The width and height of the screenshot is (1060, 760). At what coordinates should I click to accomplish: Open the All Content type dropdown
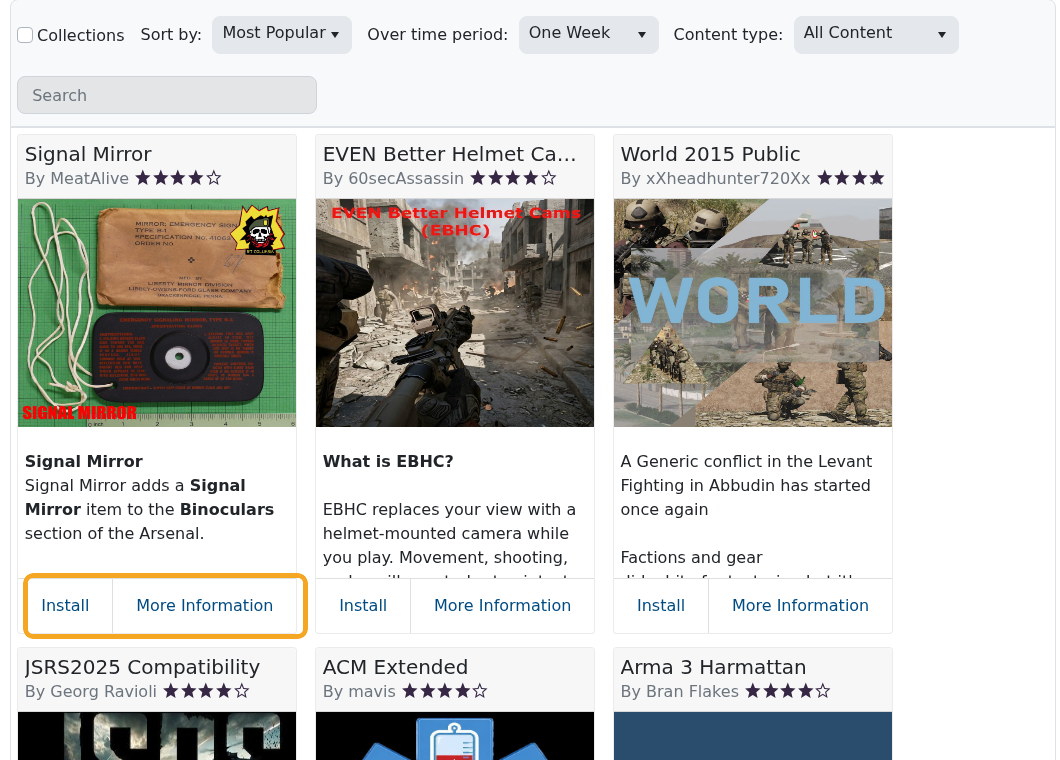coord(875,34)
